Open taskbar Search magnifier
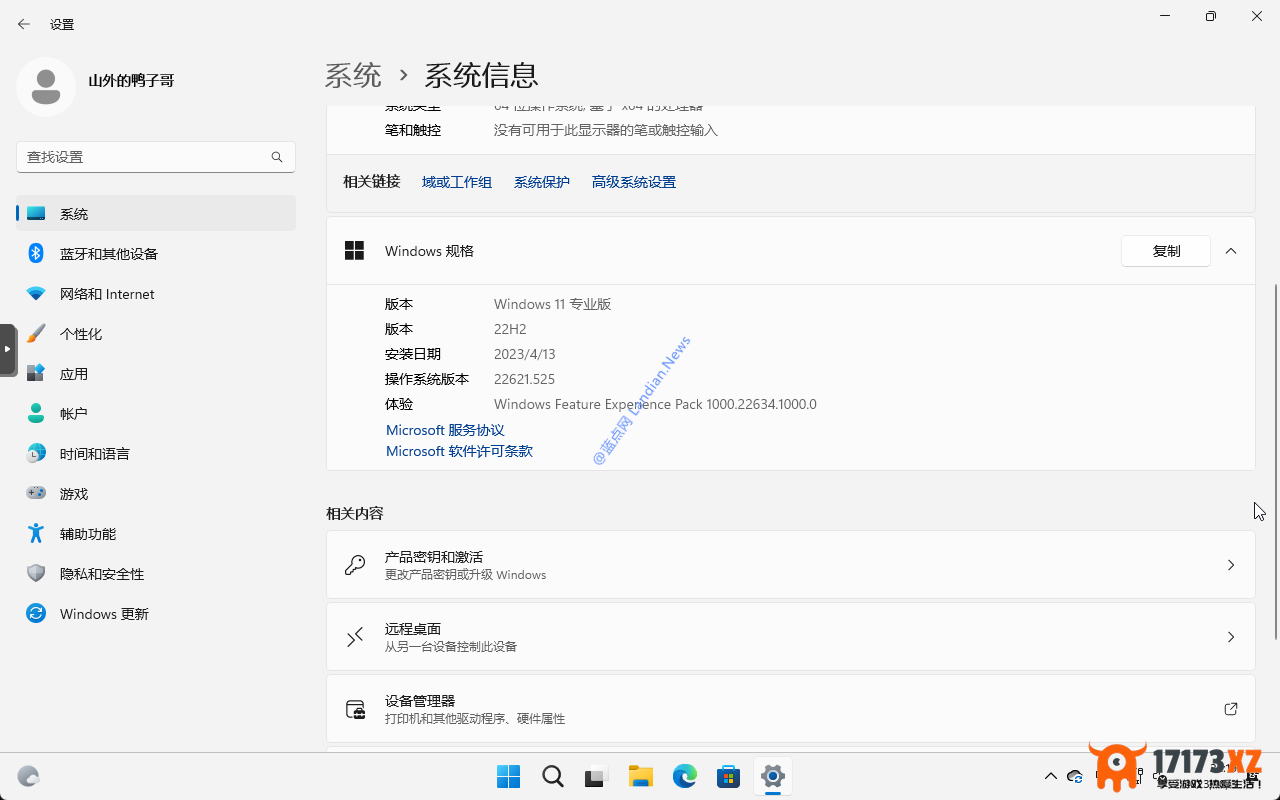 click(552, 776)
